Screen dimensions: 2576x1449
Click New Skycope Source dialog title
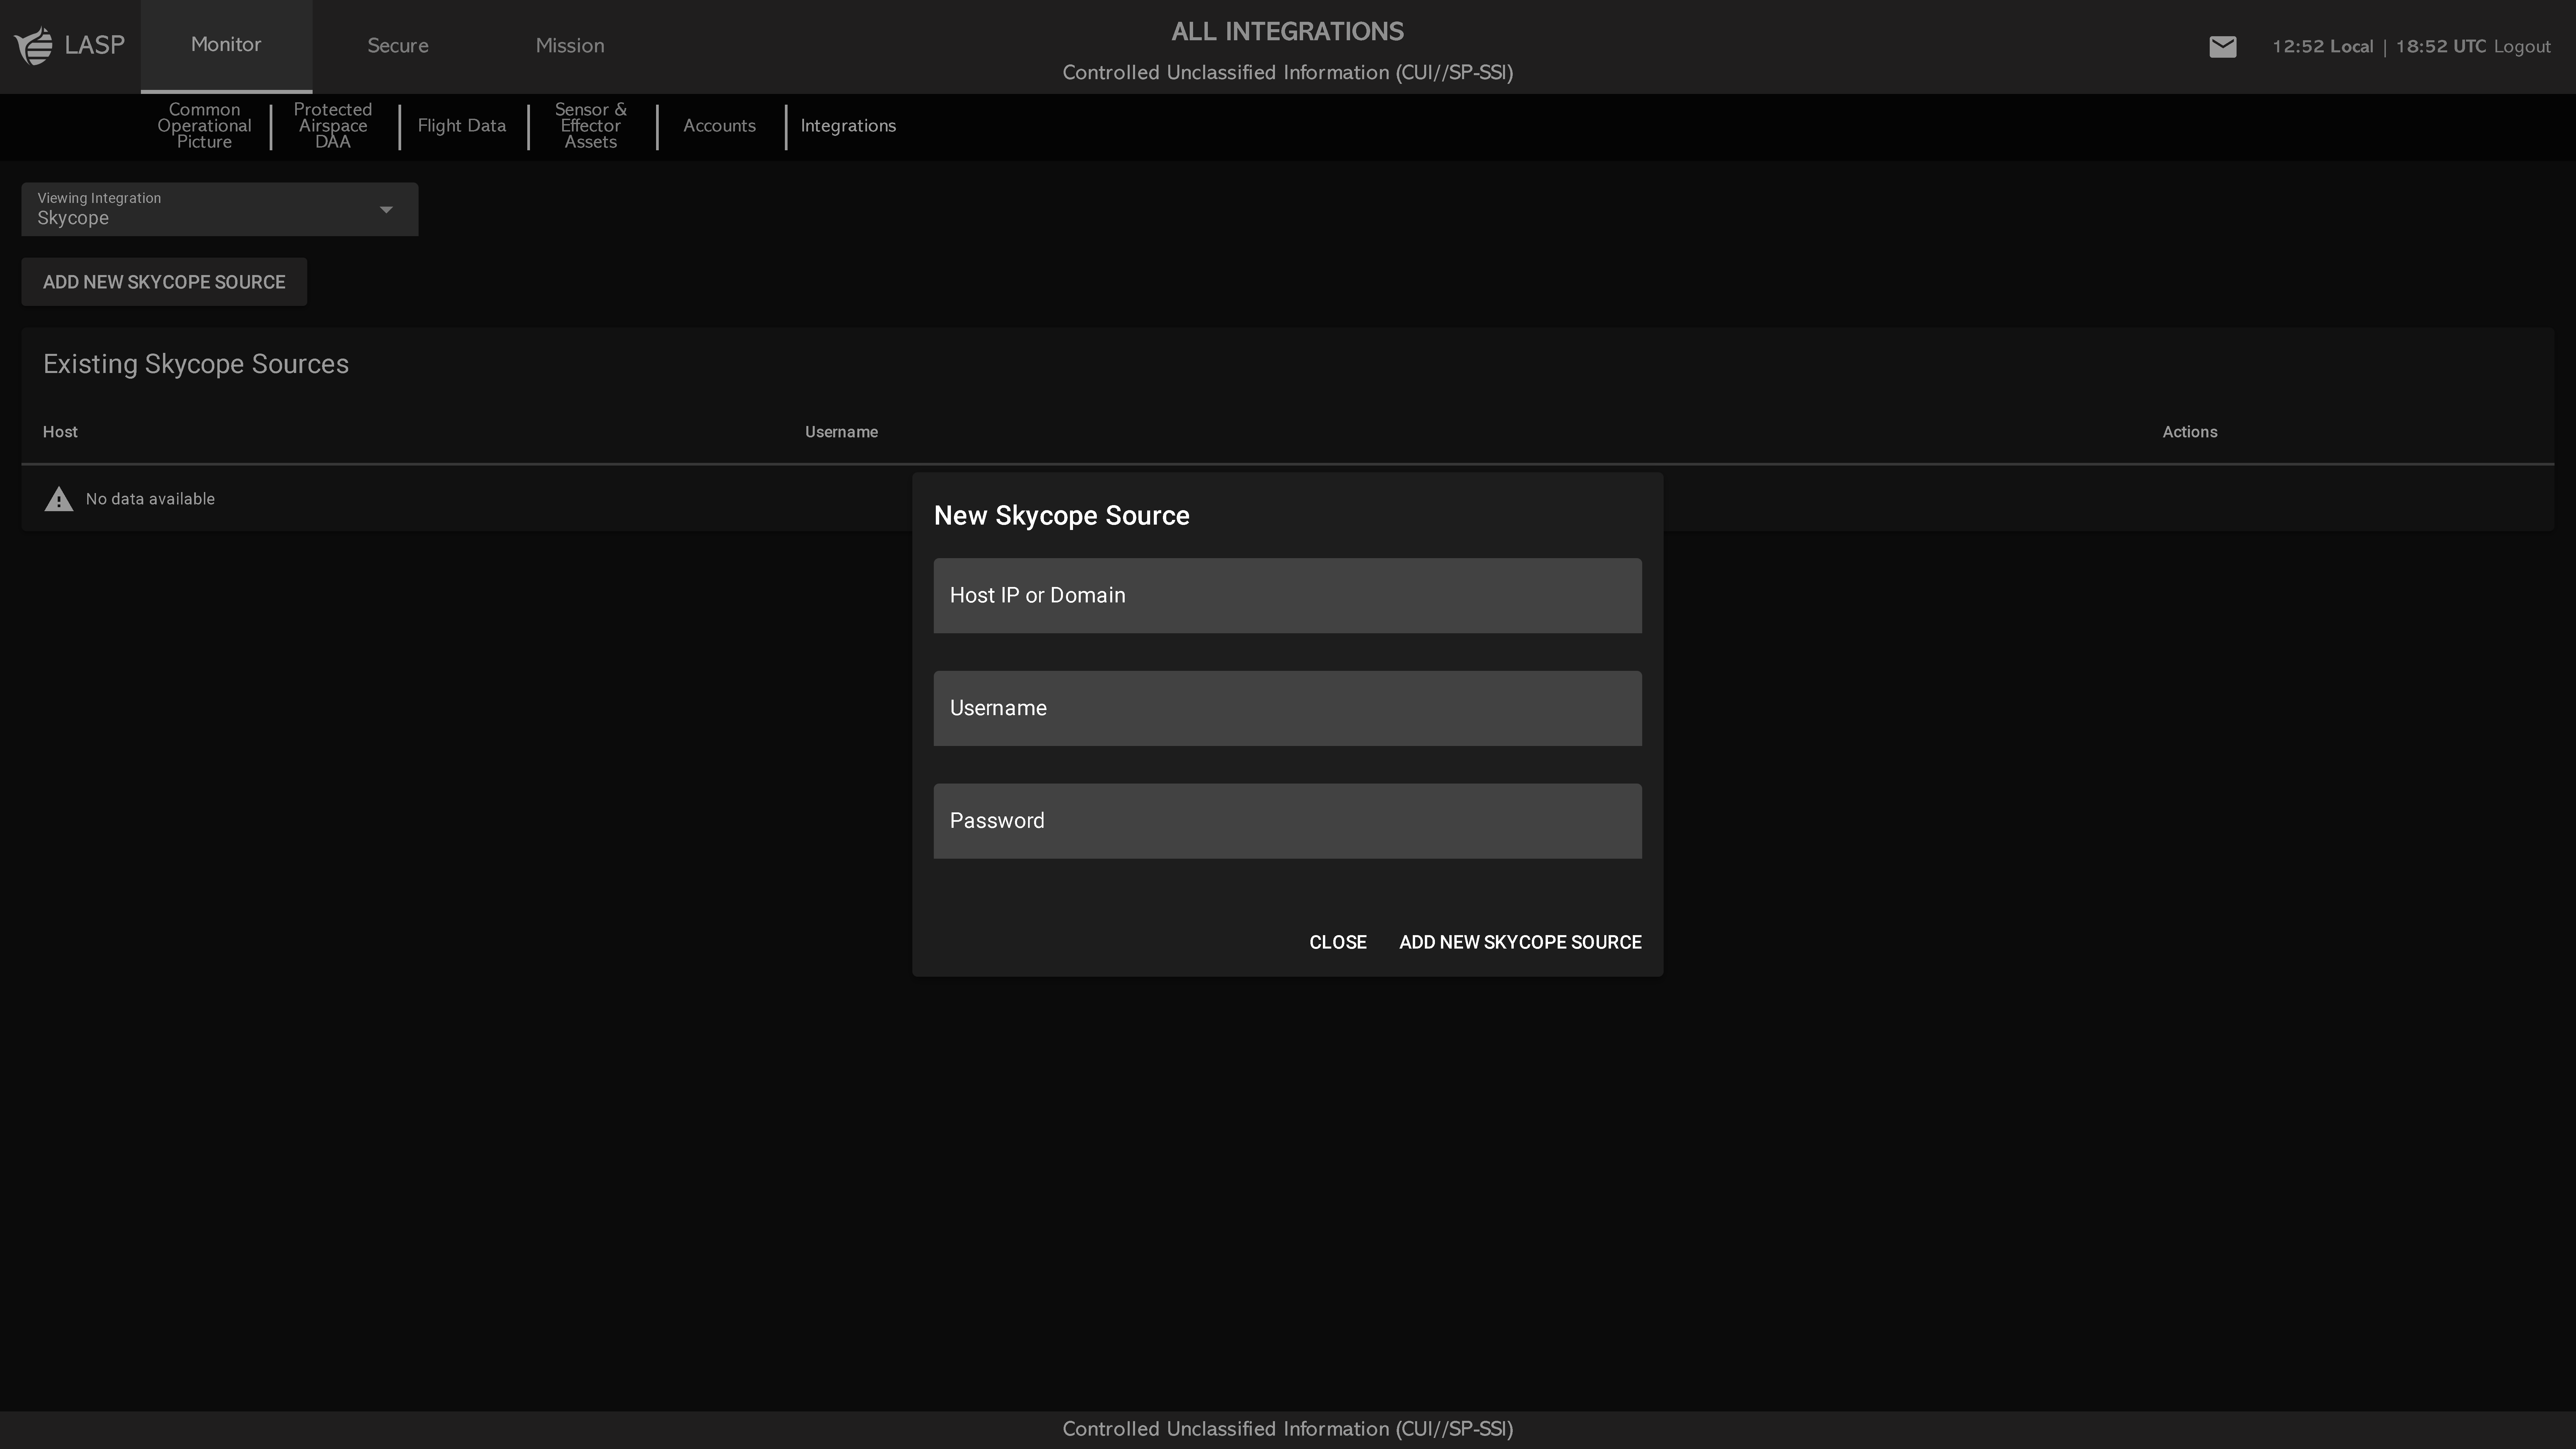pyautogui.click(x=1062, y=516)
